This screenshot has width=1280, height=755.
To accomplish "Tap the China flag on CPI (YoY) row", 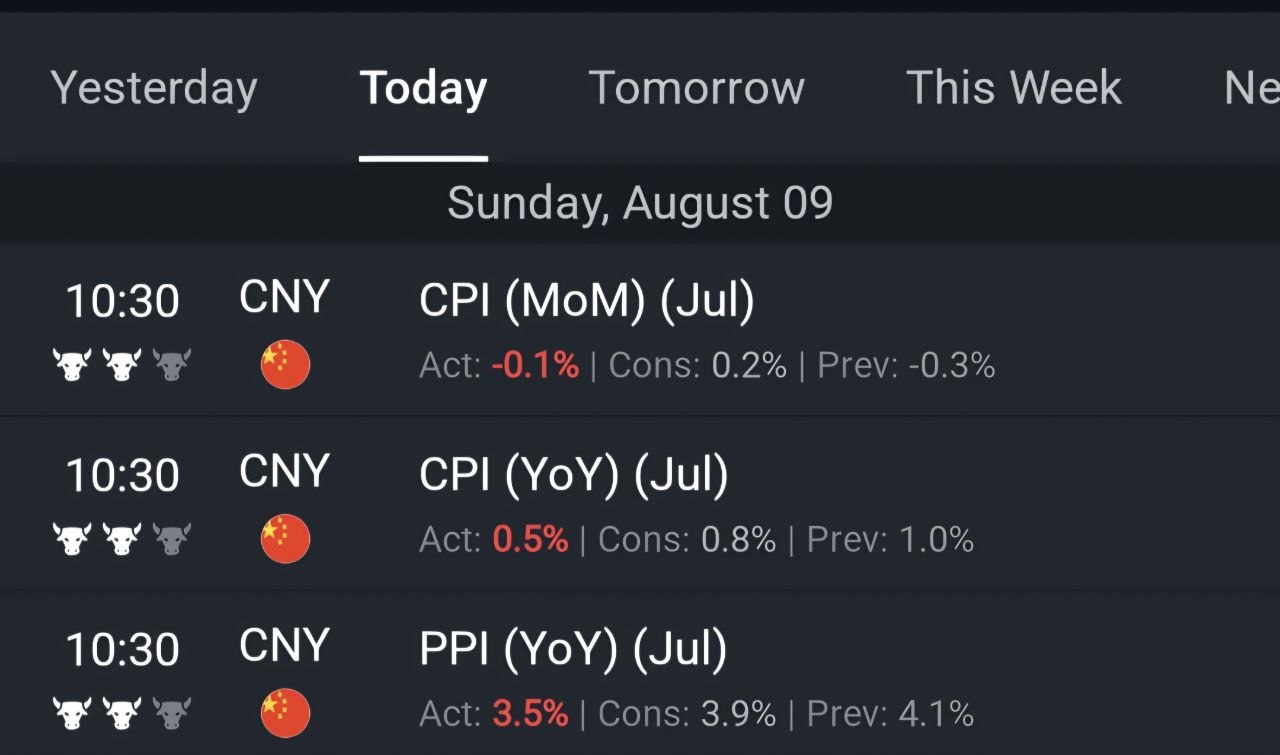I will click(x=285, y=539).
